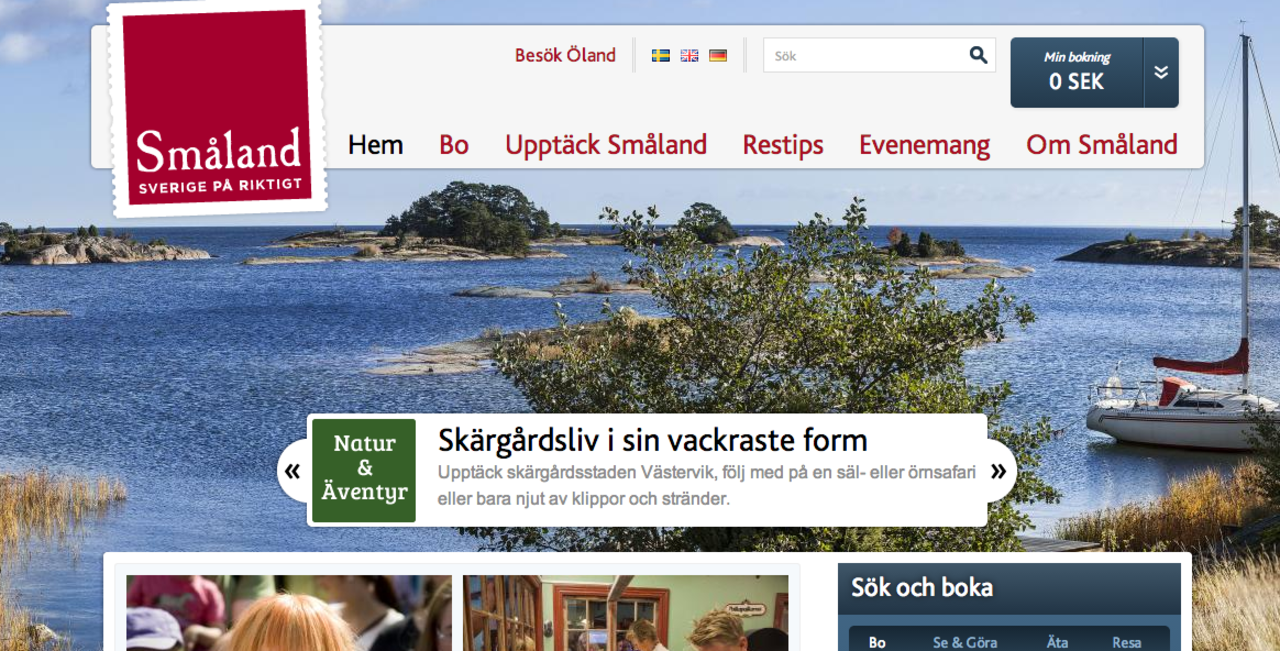Open the Restips section
The image size is (1280, 651).
[x=783, y=145]
